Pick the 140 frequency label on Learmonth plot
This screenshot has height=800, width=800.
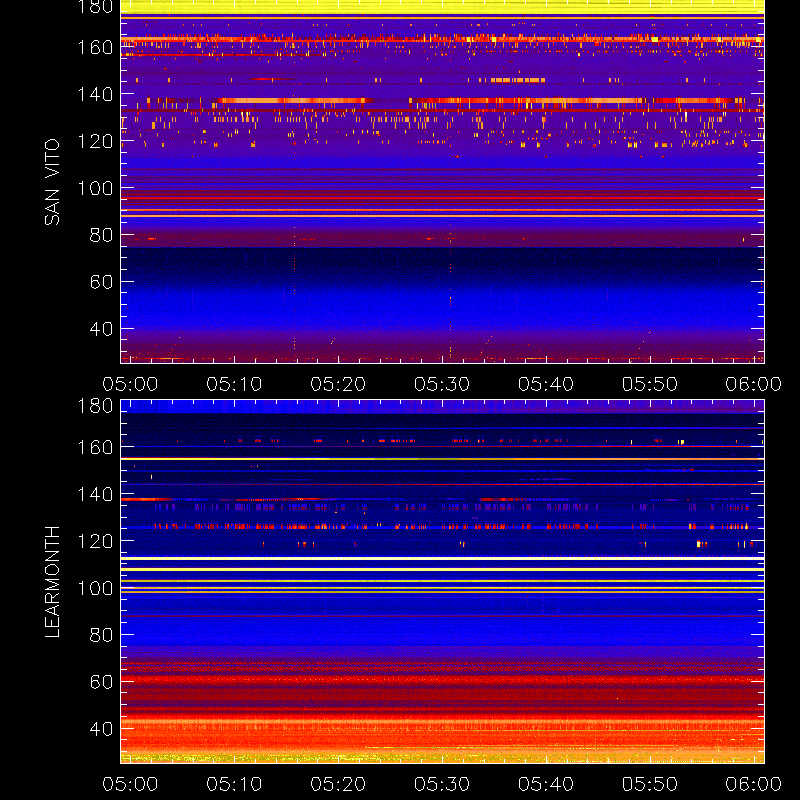click(95, 494)
